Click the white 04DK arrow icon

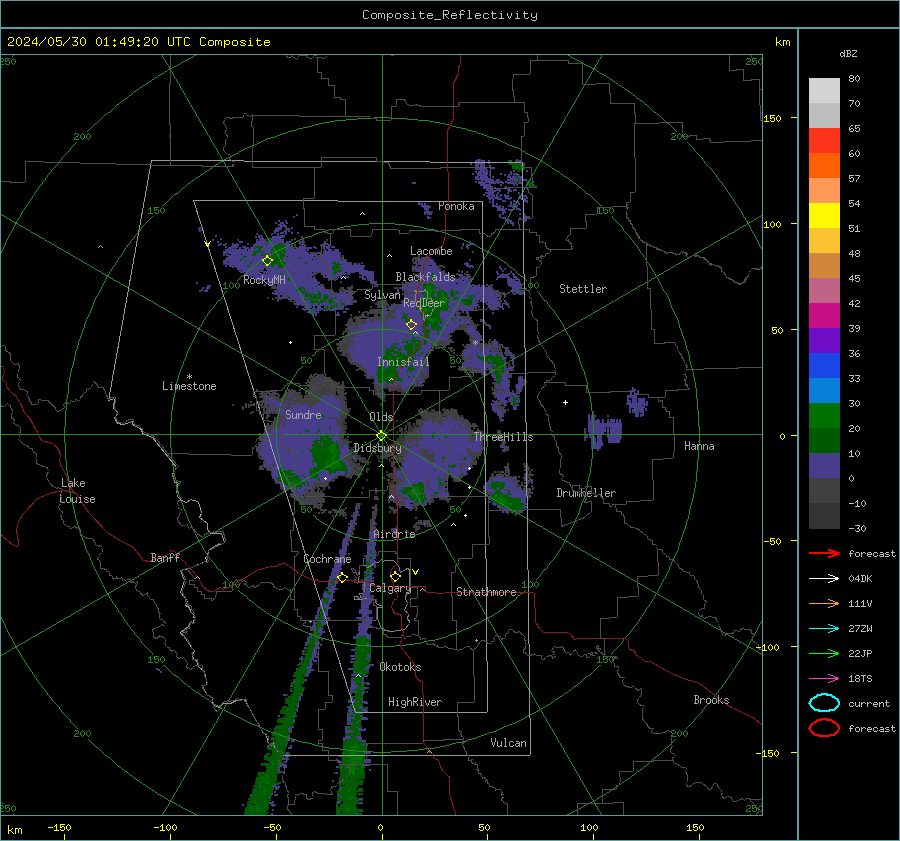[x=824, y=579]
